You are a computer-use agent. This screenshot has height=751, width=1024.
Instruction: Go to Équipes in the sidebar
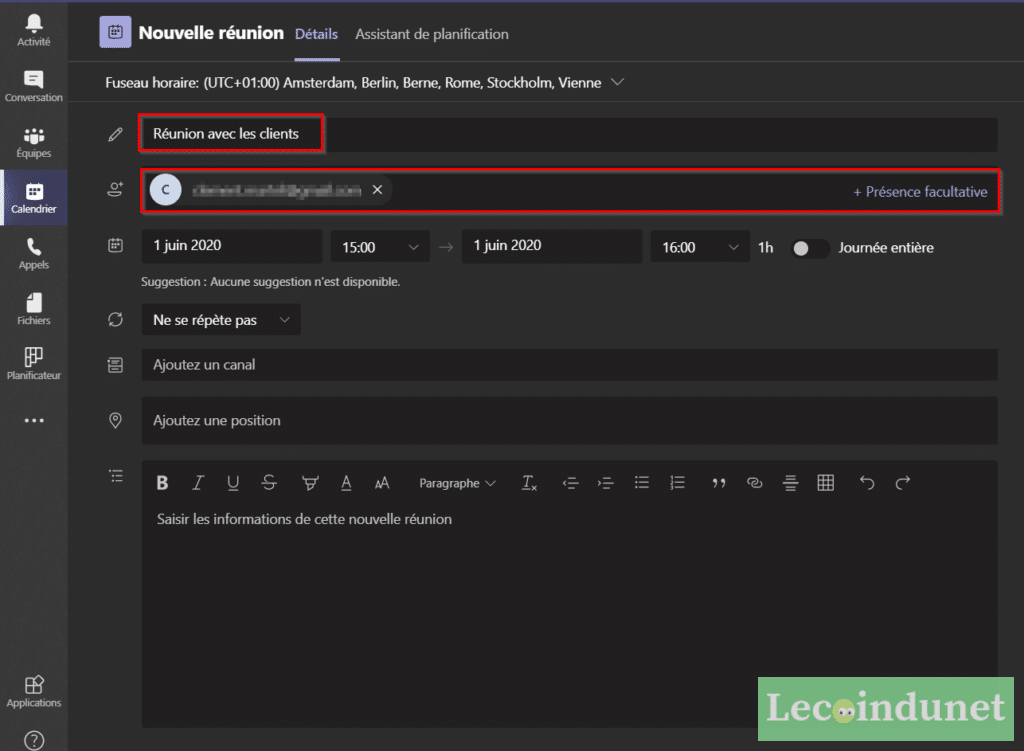[33, 142]
